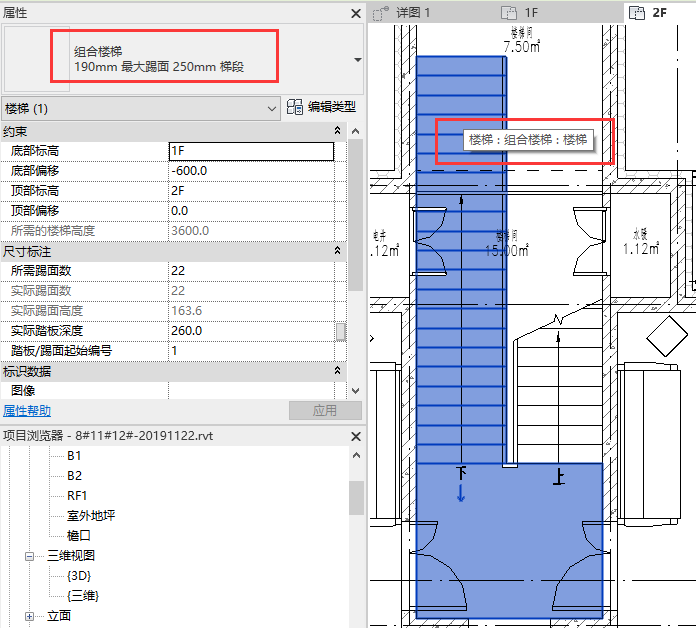Click the 底部偏移 field showing -600.0
This screenshot has height=628, width=696.
(250, 171)
